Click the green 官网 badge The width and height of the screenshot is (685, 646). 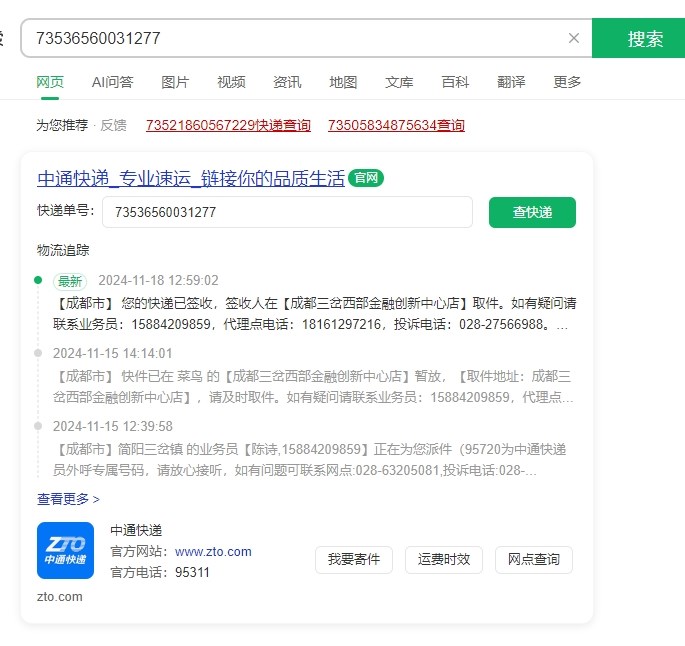[x=366, y=178]
